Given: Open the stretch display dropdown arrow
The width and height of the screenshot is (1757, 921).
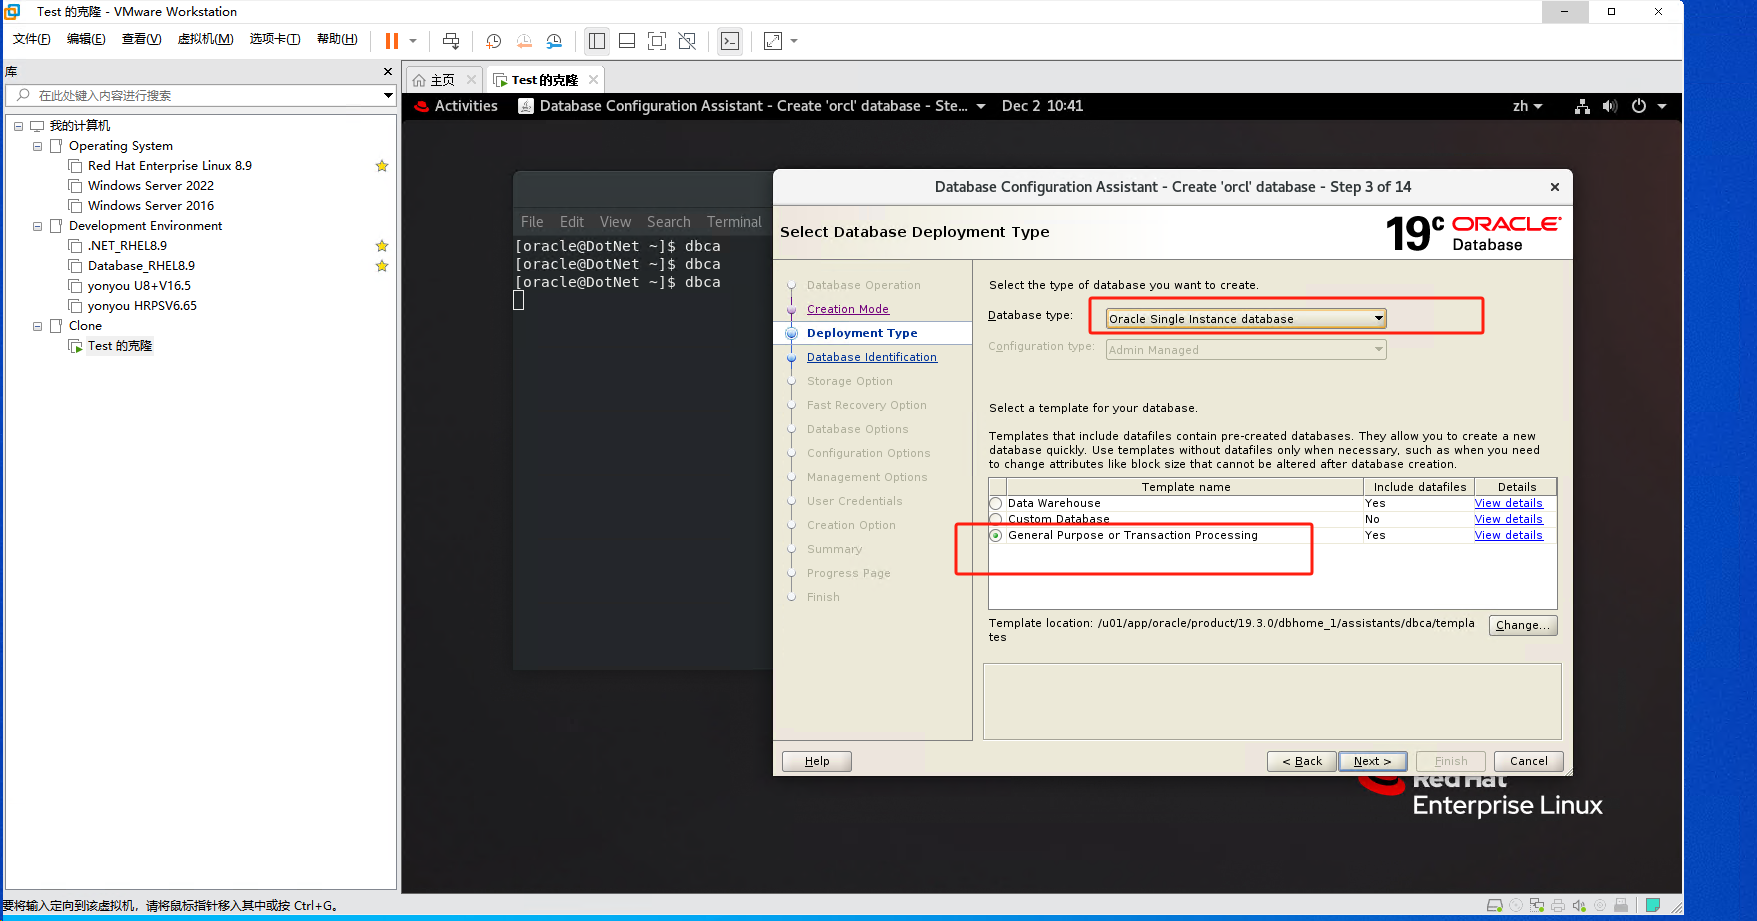Looking at the screenshot, I should pyautogui.click(x=794, y=41).
